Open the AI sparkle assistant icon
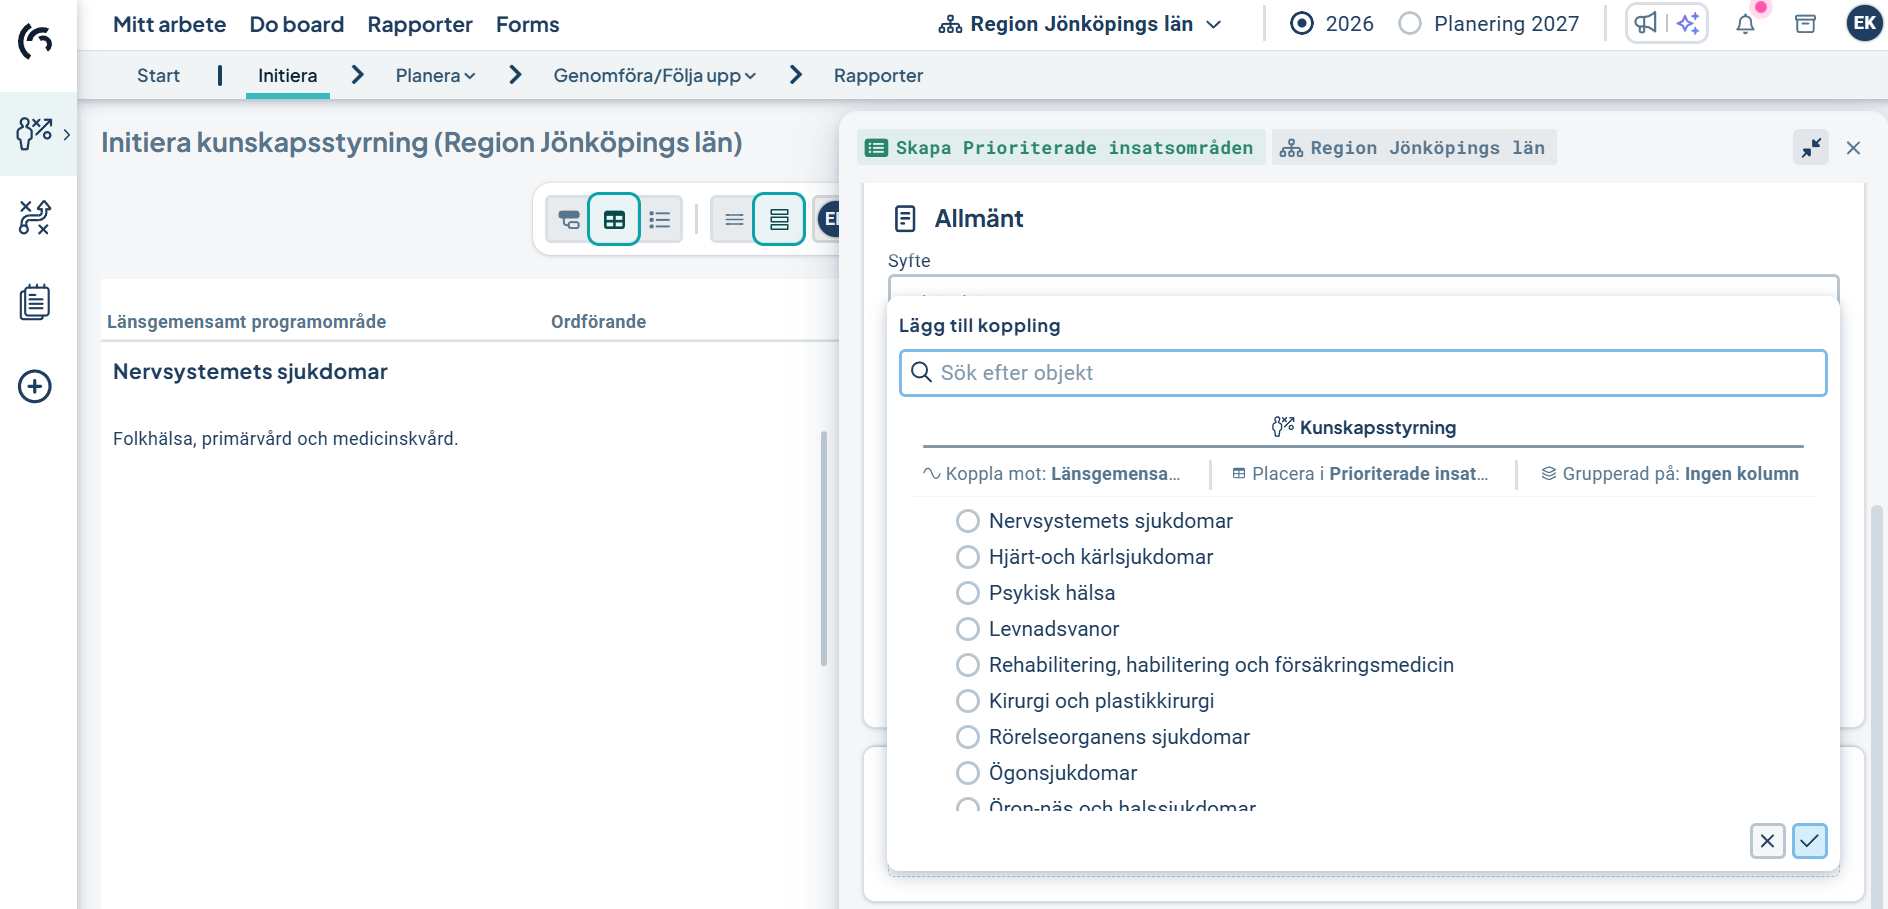The width and height of the screenshot is (1888, 909). point(1688,23)
